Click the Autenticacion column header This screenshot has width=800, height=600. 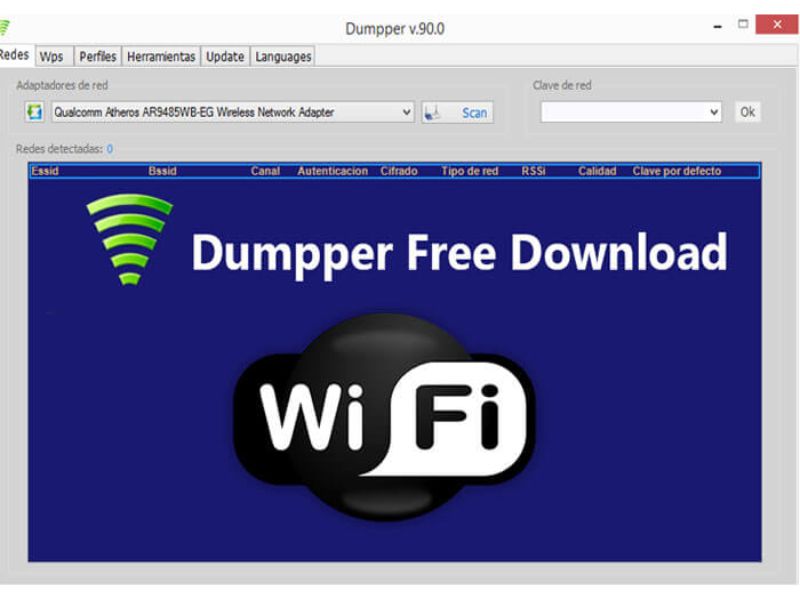click(x=333, y=171)
